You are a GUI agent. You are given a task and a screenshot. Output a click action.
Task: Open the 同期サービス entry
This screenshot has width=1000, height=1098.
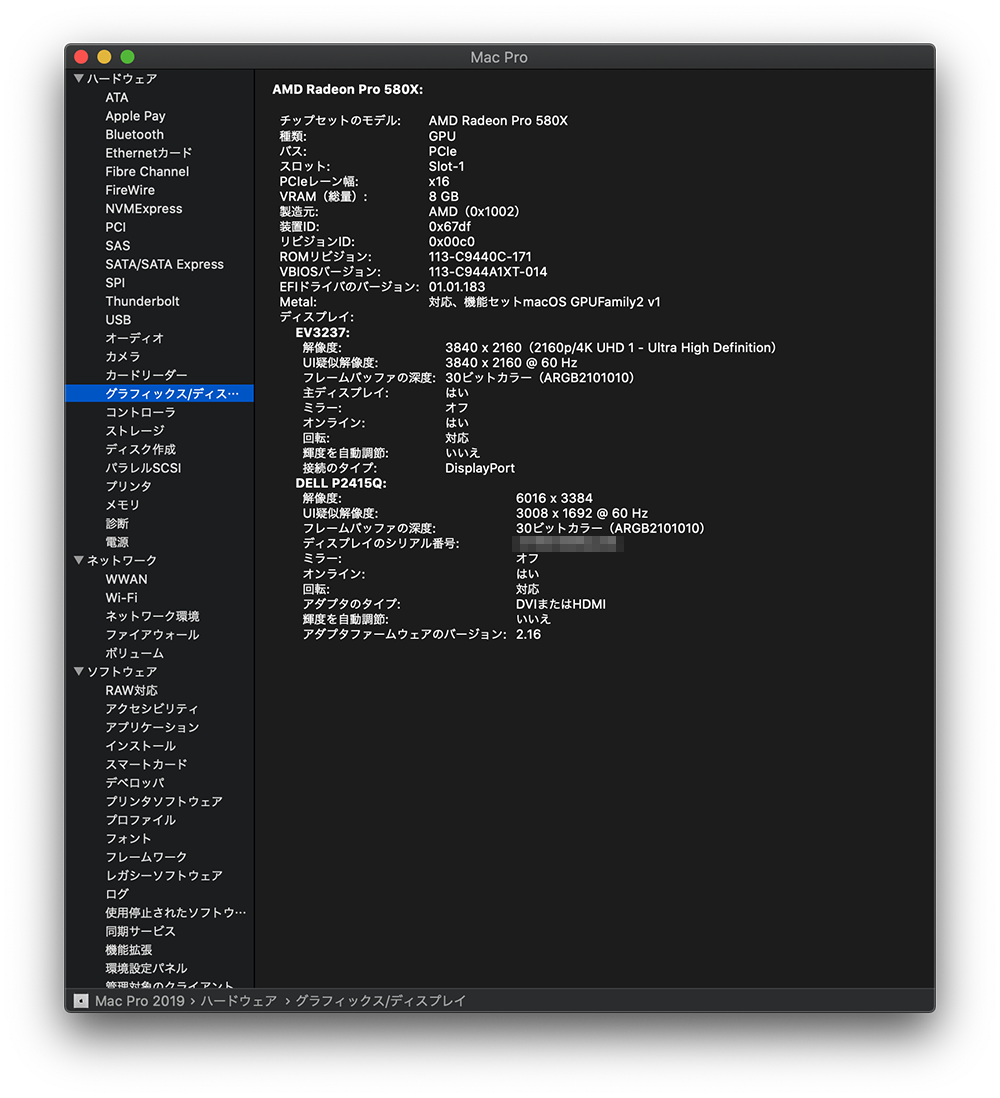140,931
